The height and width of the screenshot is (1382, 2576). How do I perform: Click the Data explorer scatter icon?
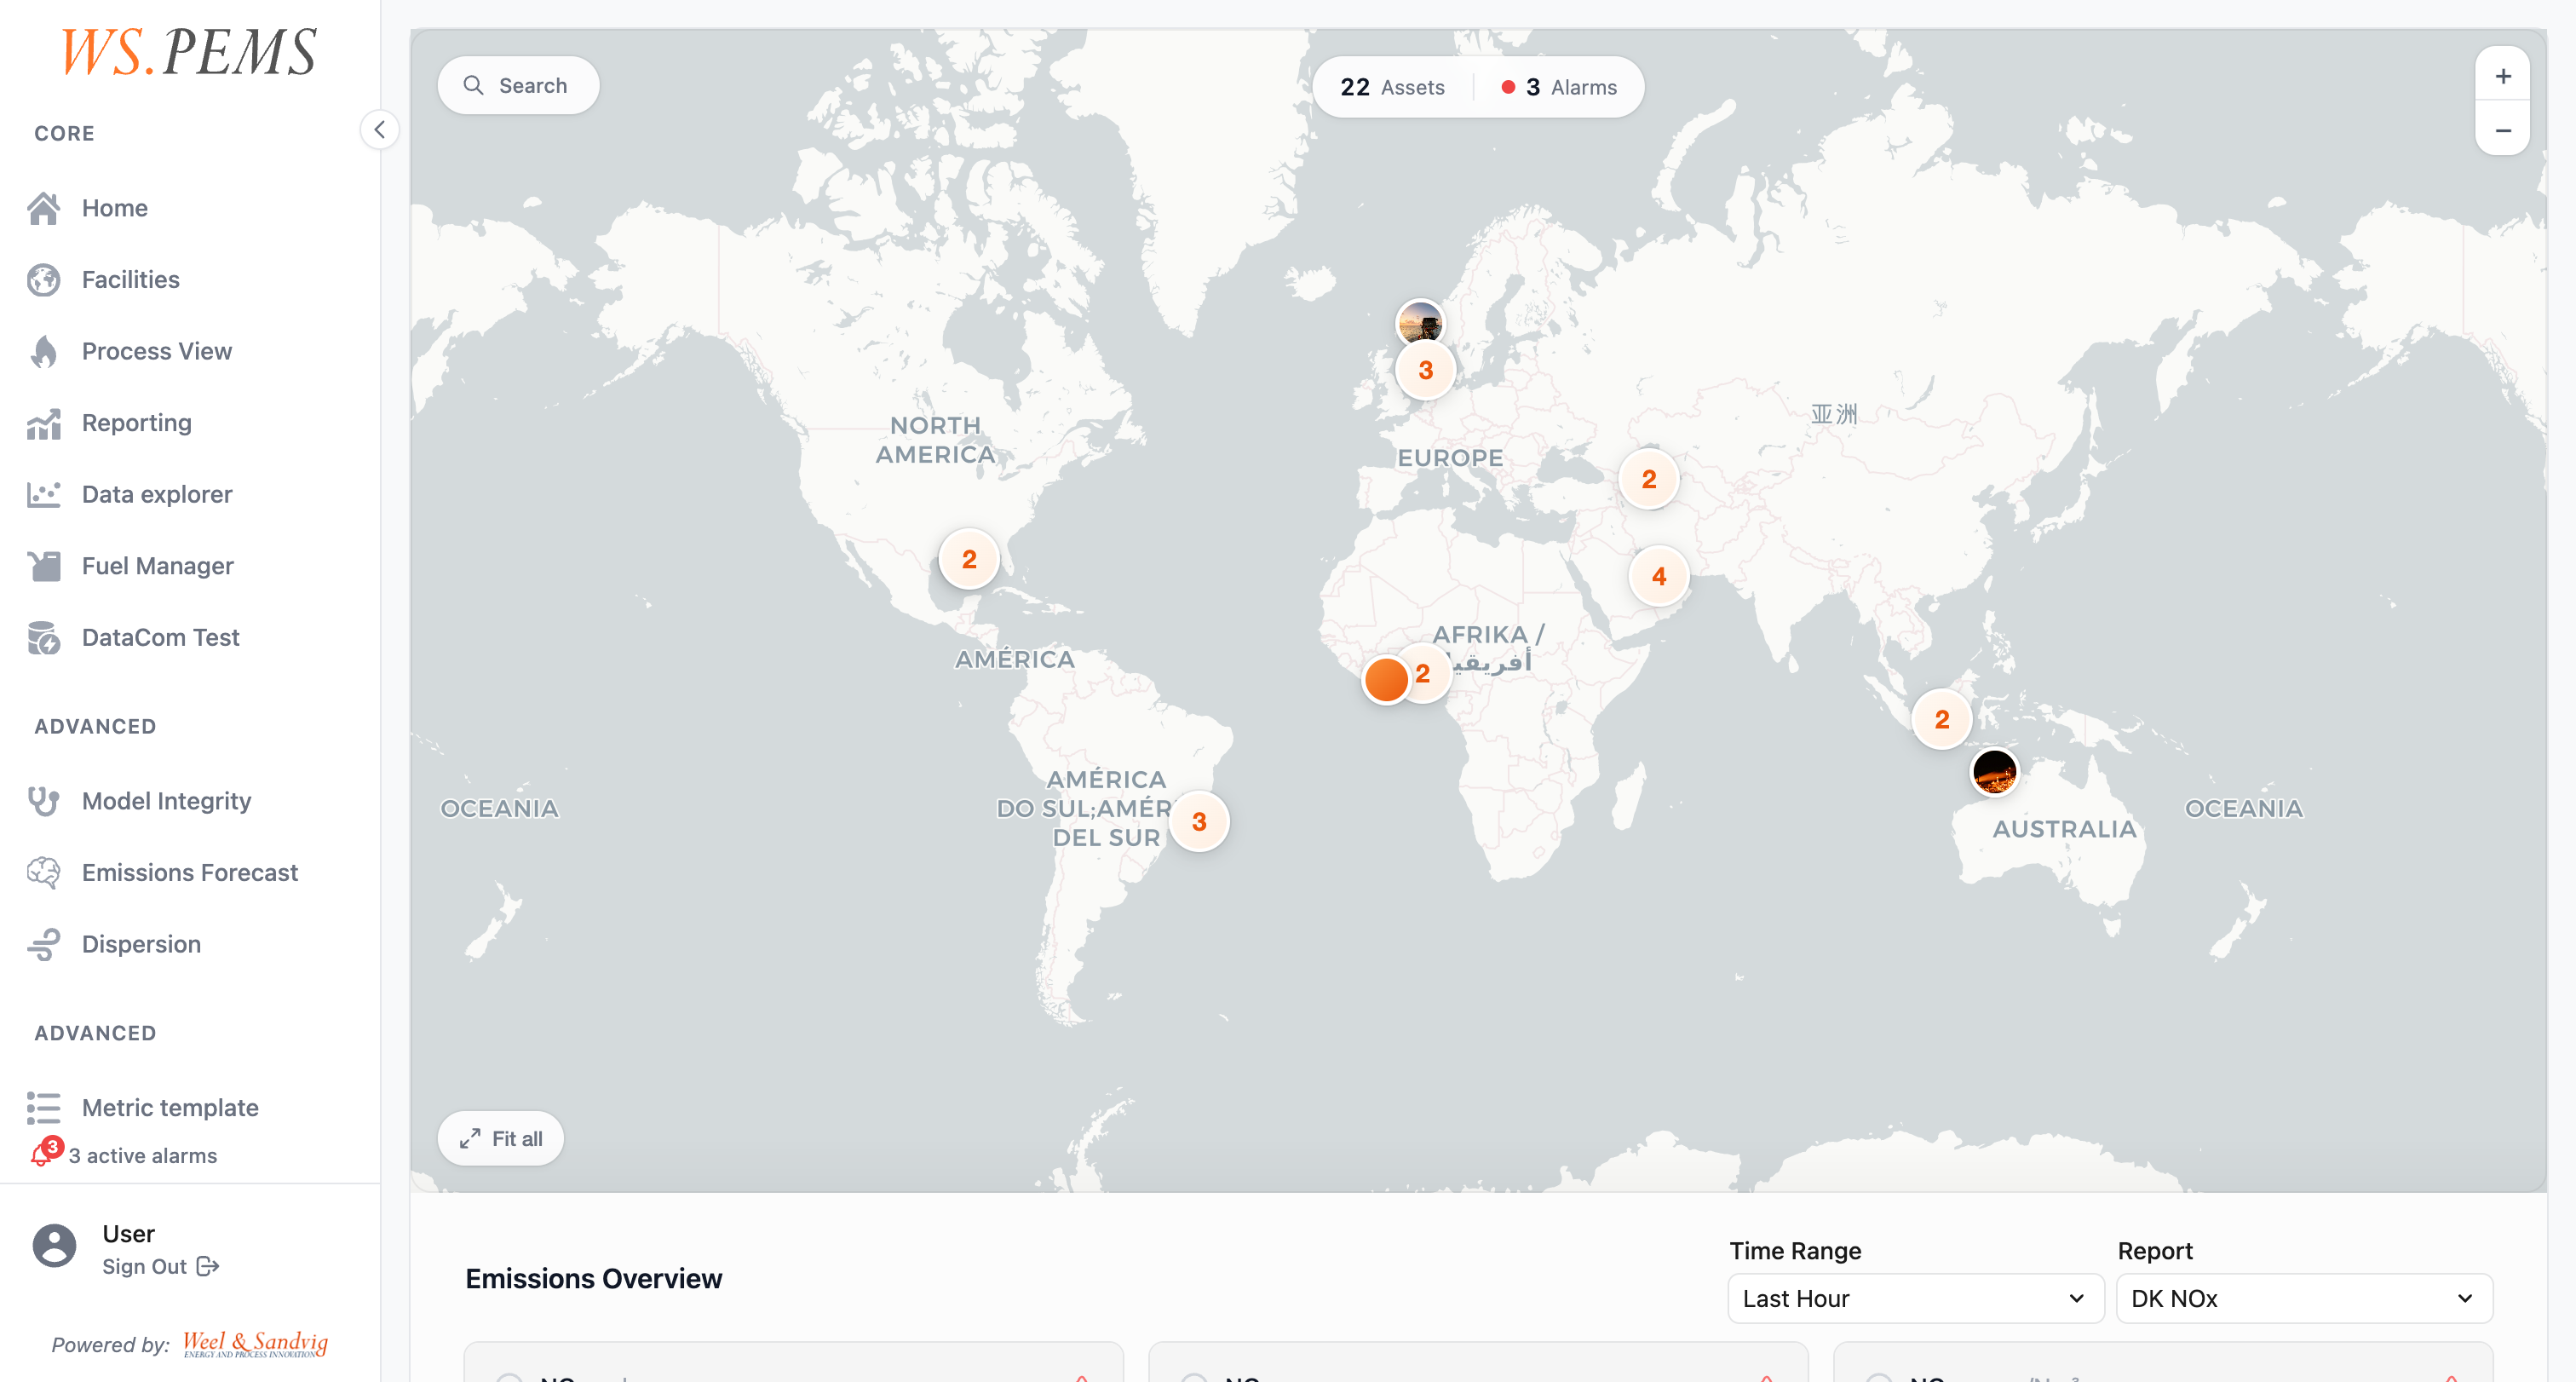[x=44, y=494]
